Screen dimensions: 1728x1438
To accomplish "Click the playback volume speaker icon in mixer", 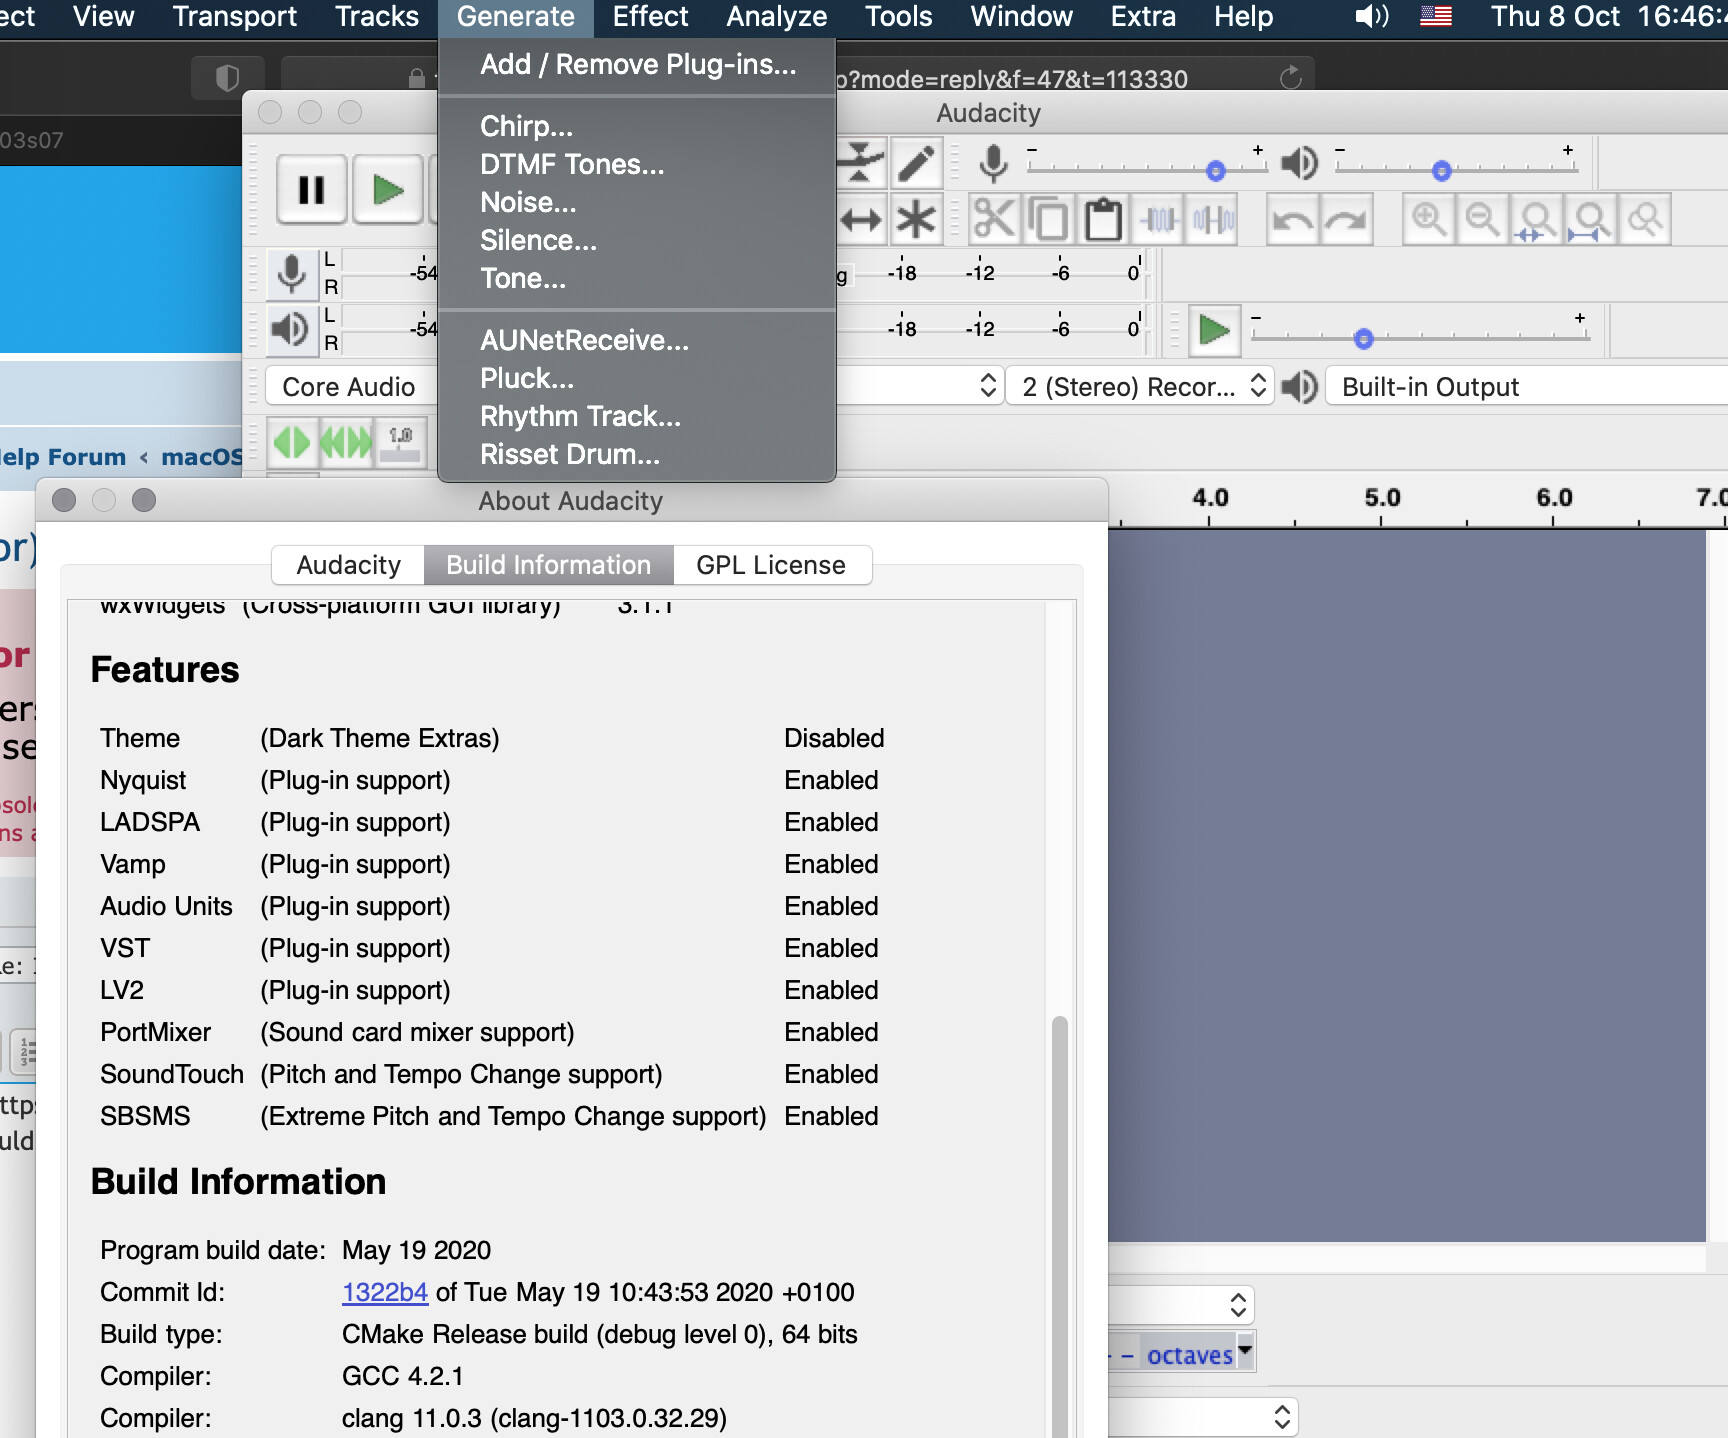I will tap(1299, 162).
